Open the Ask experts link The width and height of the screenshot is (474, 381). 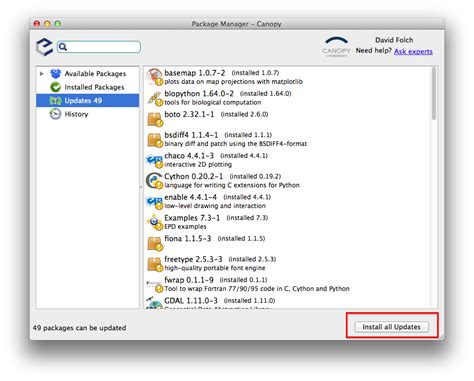coord(413,51)
